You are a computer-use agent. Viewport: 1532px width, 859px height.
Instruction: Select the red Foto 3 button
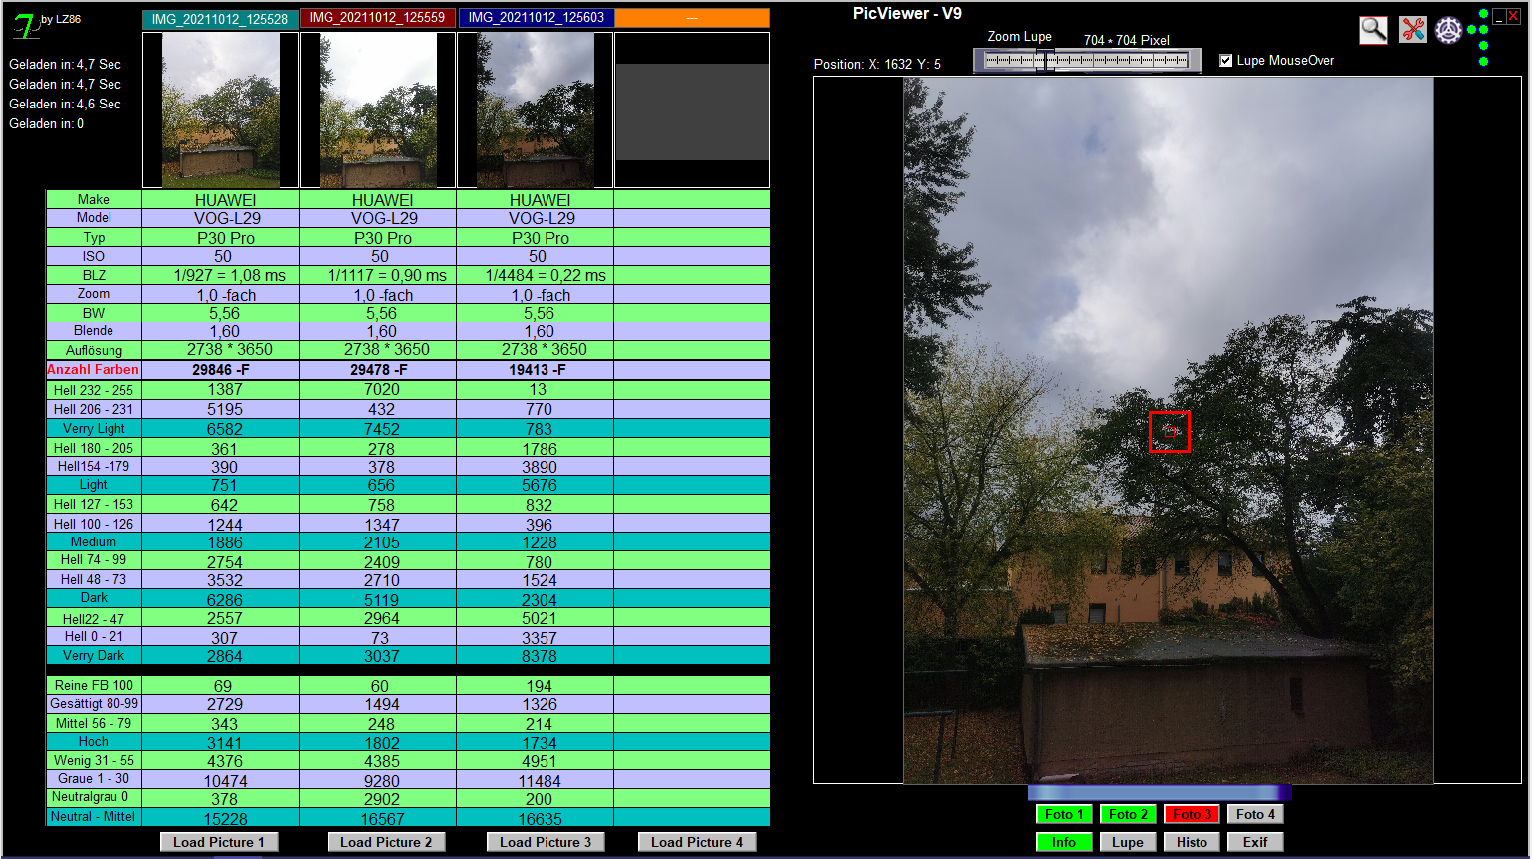point(1192,814)
